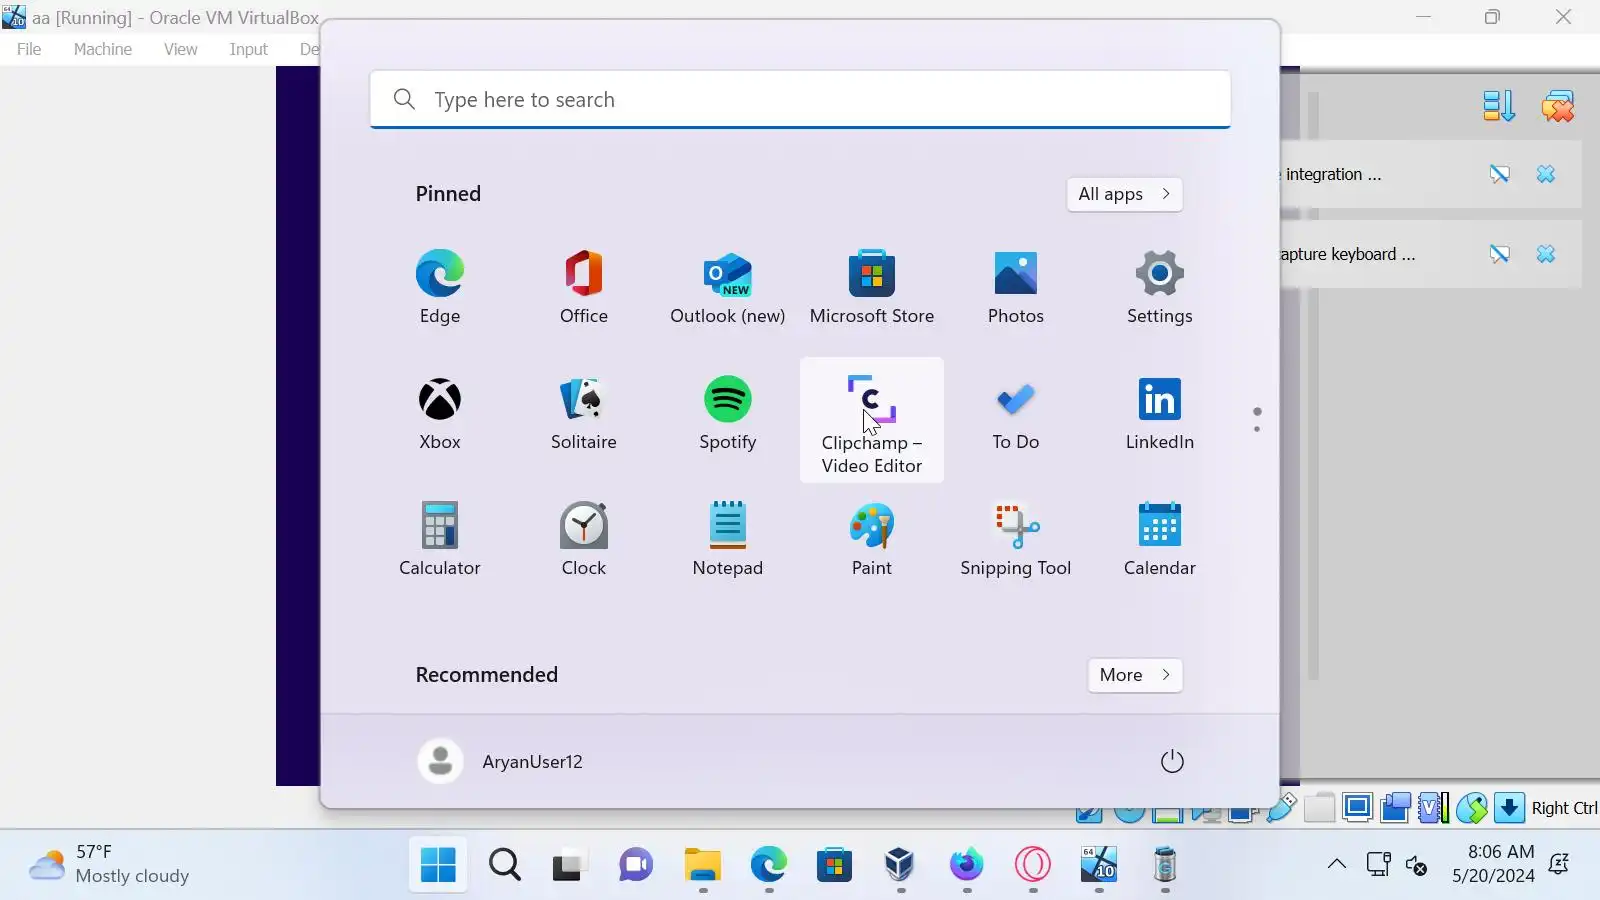Open the VirtualBox Machine menu
1600x900 pixels.
point(102,49)
